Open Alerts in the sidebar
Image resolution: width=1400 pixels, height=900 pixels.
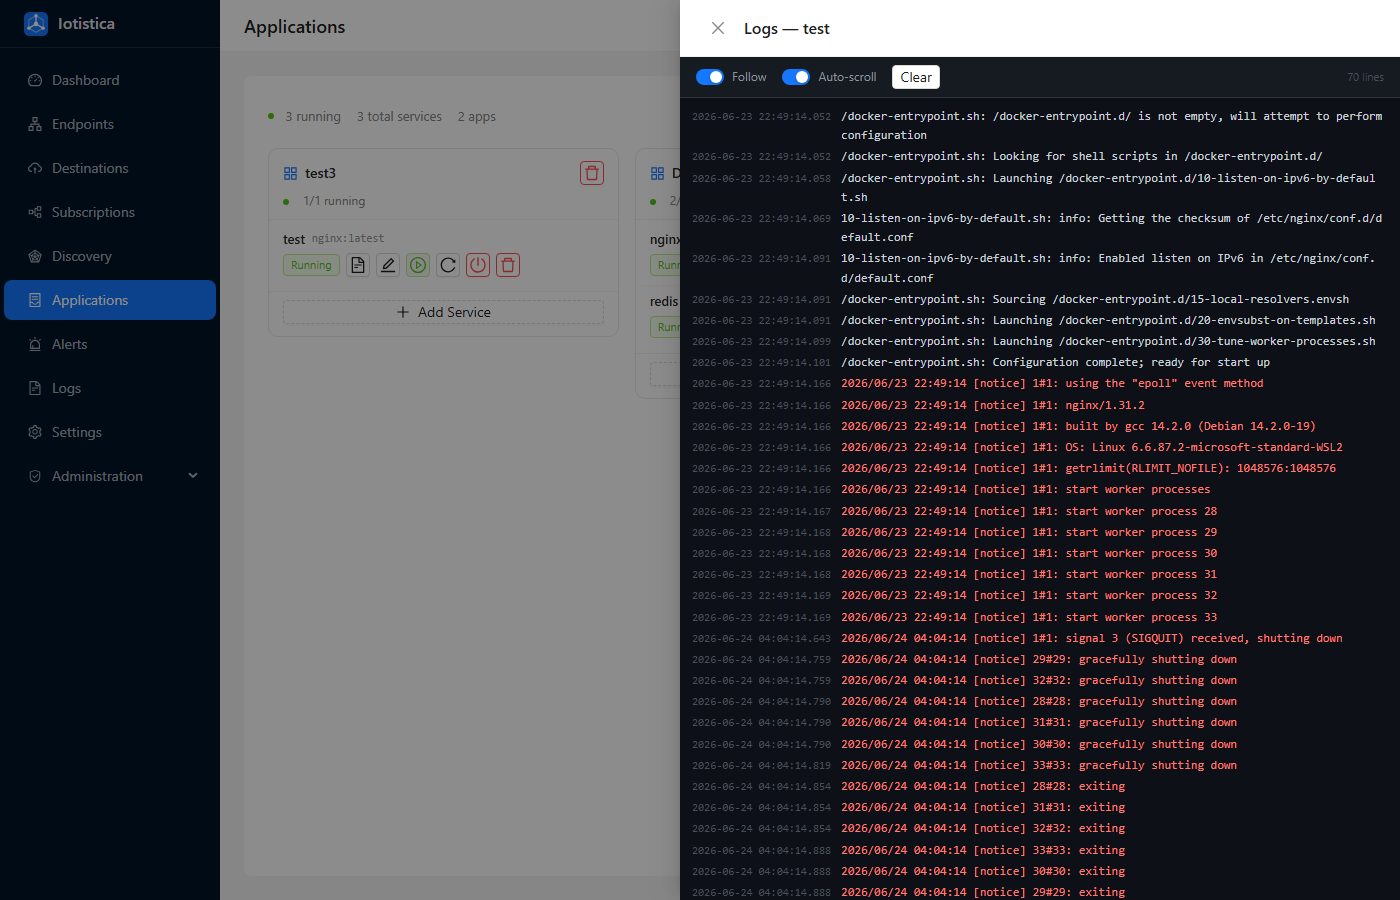coord(110,344)
